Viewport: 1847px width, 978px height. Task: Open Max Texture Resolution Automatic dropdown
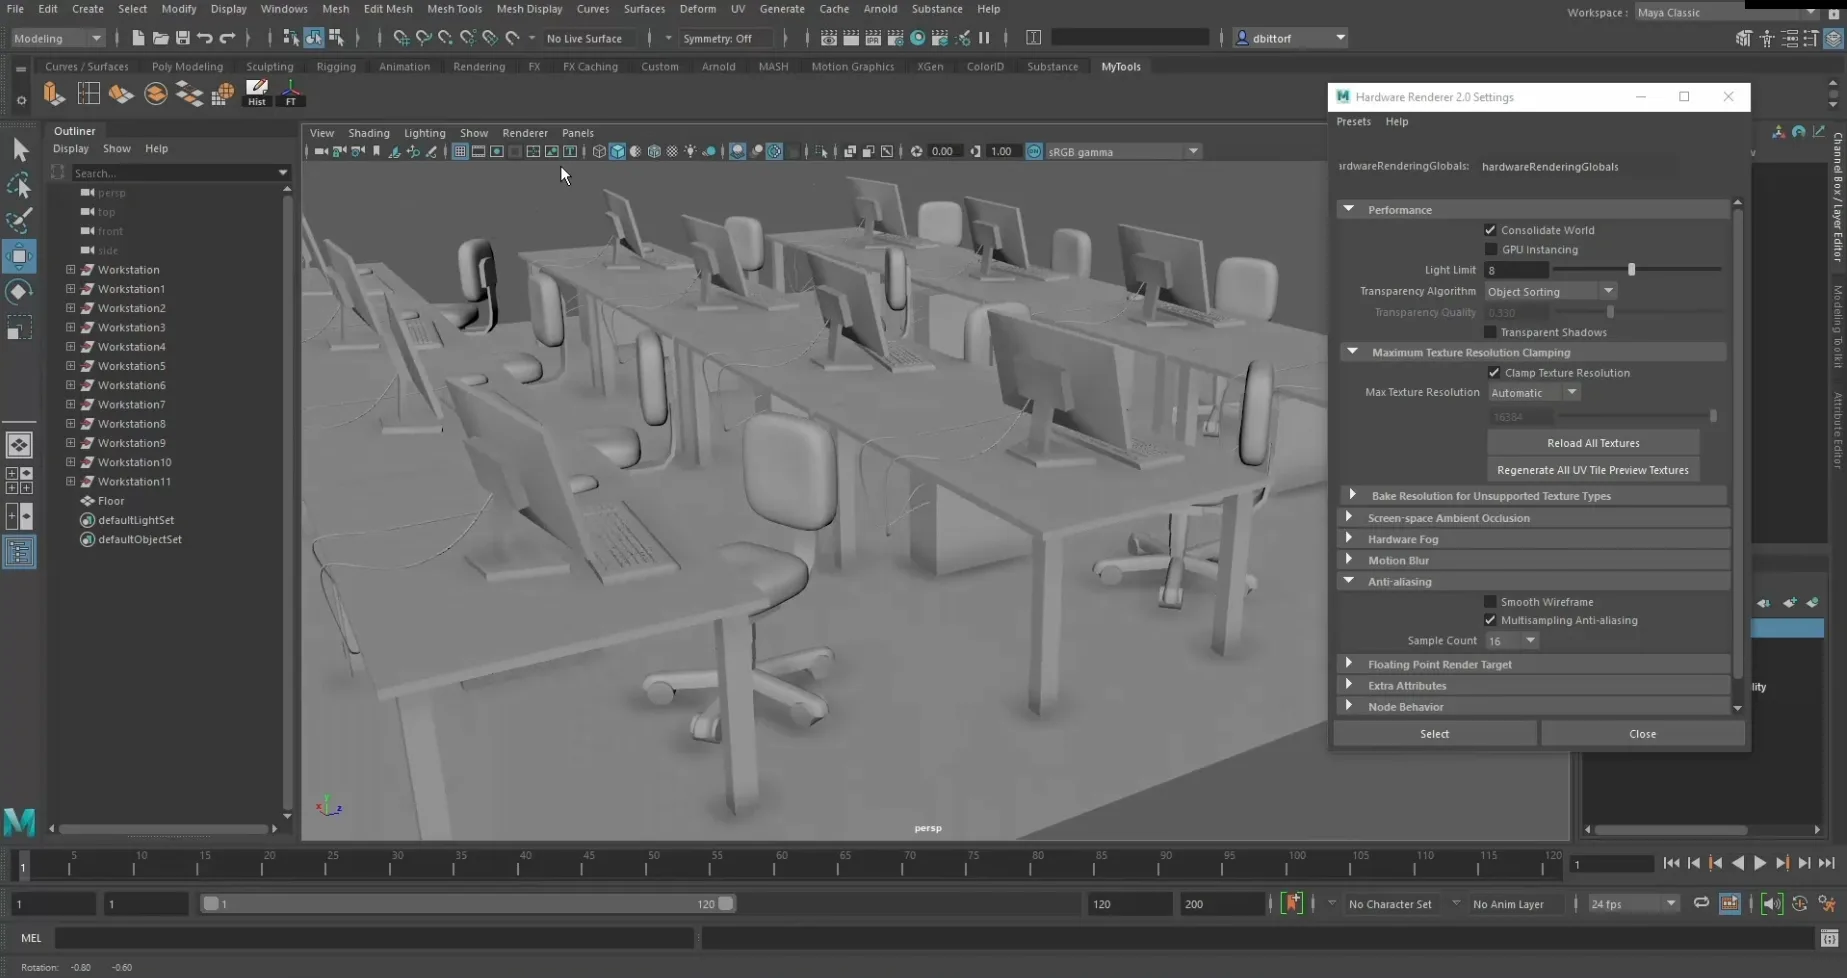coord(1534,393)
